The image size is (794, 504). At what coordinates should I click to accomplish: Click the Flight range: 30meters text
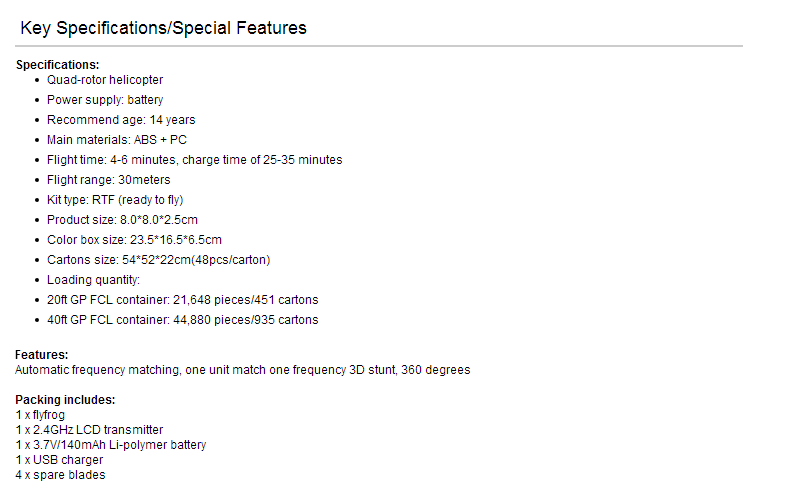pos(108,180)
